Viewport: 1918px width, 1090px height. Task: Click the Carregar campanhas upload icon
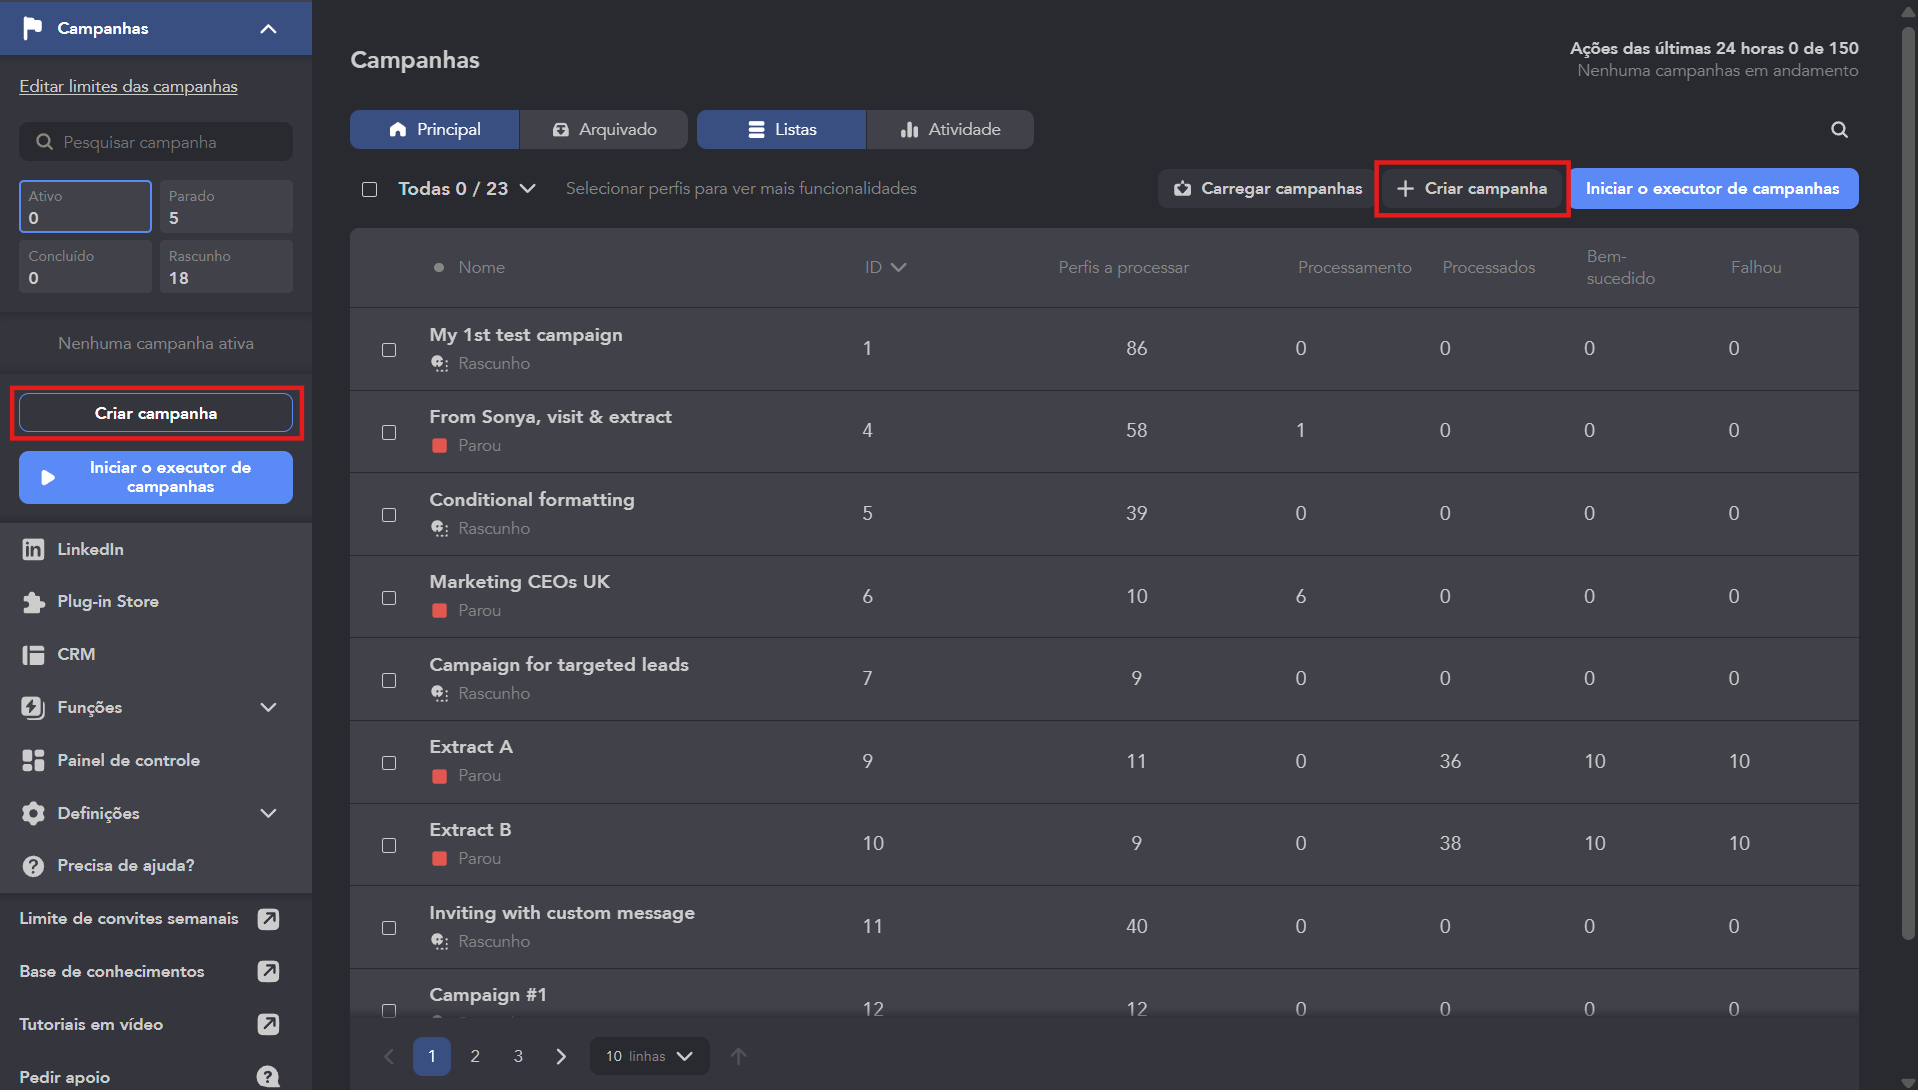(x=1183, y=188)
